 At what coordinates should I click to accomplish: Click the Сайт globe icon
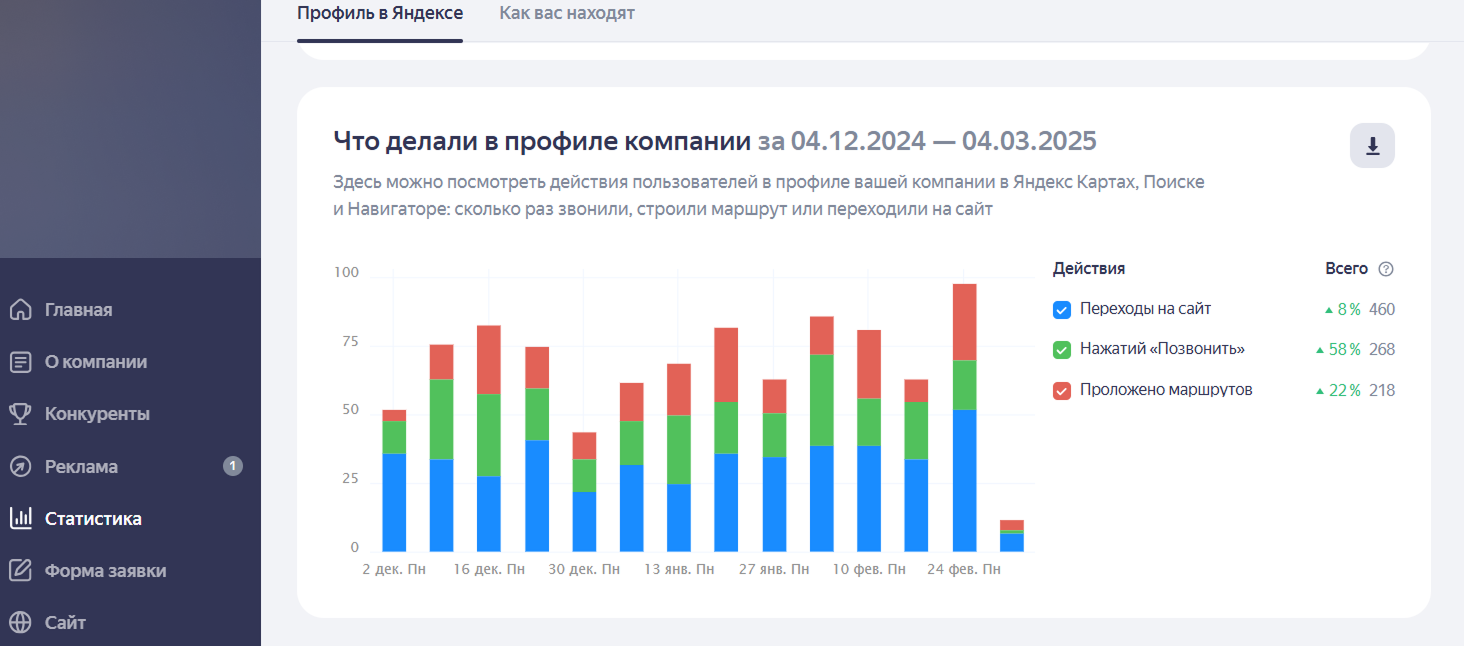pos(20,622)
